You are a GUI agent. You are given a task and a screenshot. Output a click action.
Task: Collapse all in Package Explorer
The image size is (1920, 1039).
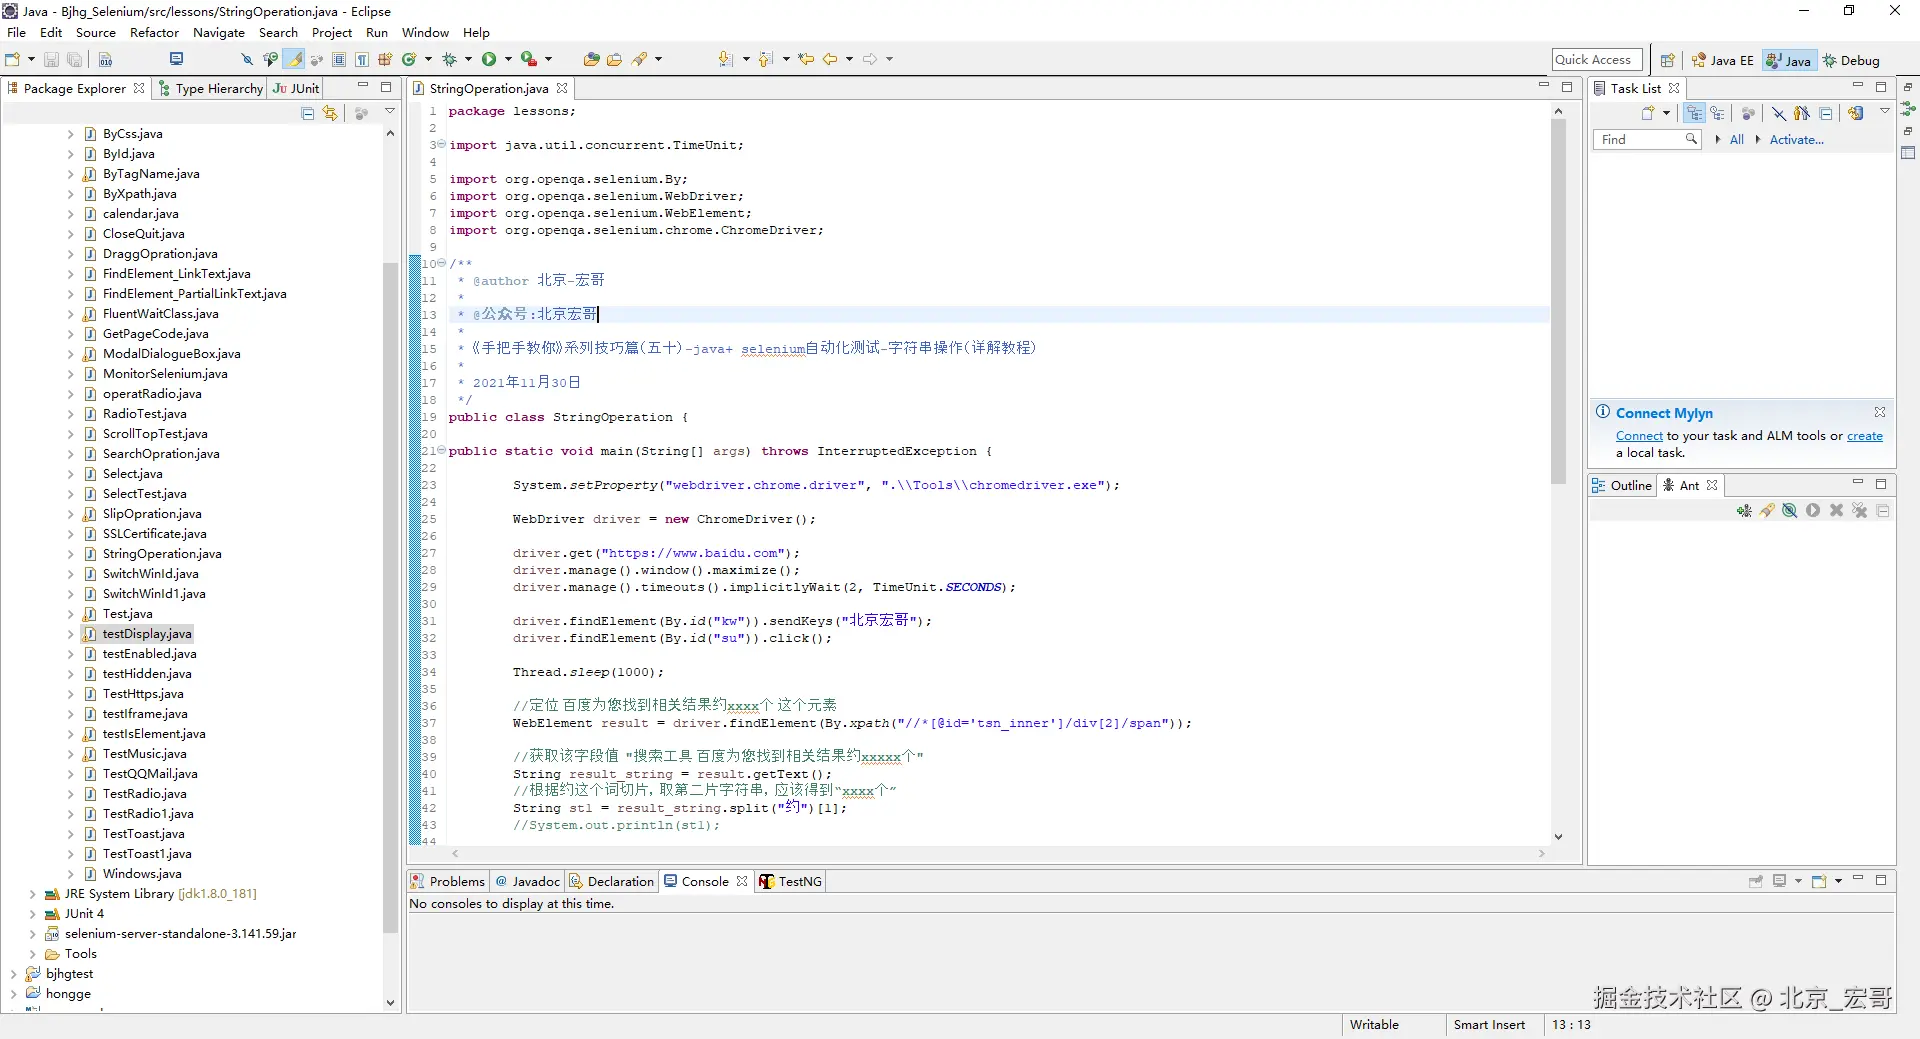click(x=308, y=114)
